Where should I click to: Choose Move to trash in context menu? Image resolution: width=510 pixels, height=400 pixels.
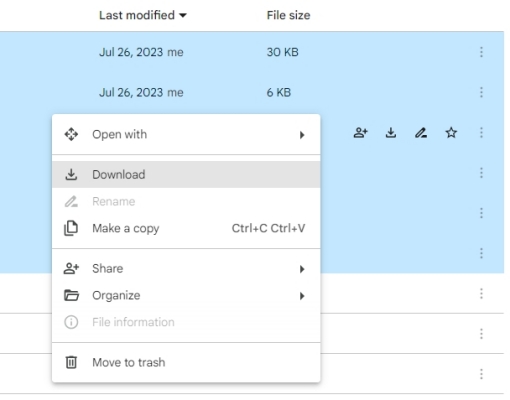(x=186, y=362)
